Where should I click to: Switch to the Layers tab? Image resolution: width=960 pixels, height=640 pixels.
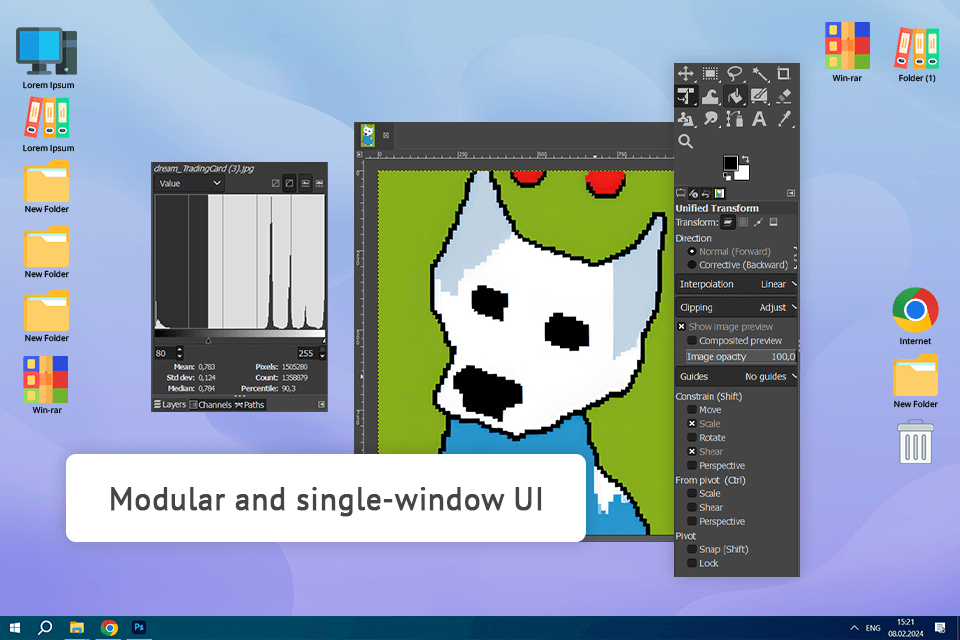170,405
